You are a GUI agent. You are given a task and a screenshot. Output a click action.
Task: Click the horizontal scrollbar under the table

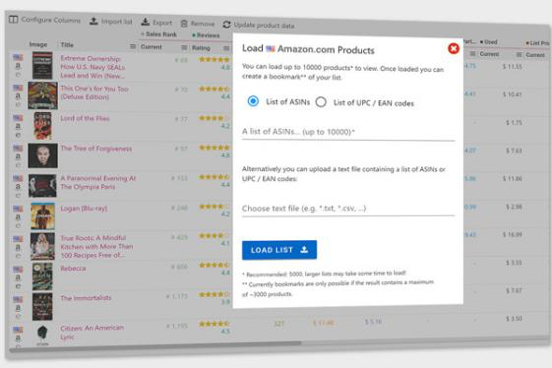click(x=156, y=343)
